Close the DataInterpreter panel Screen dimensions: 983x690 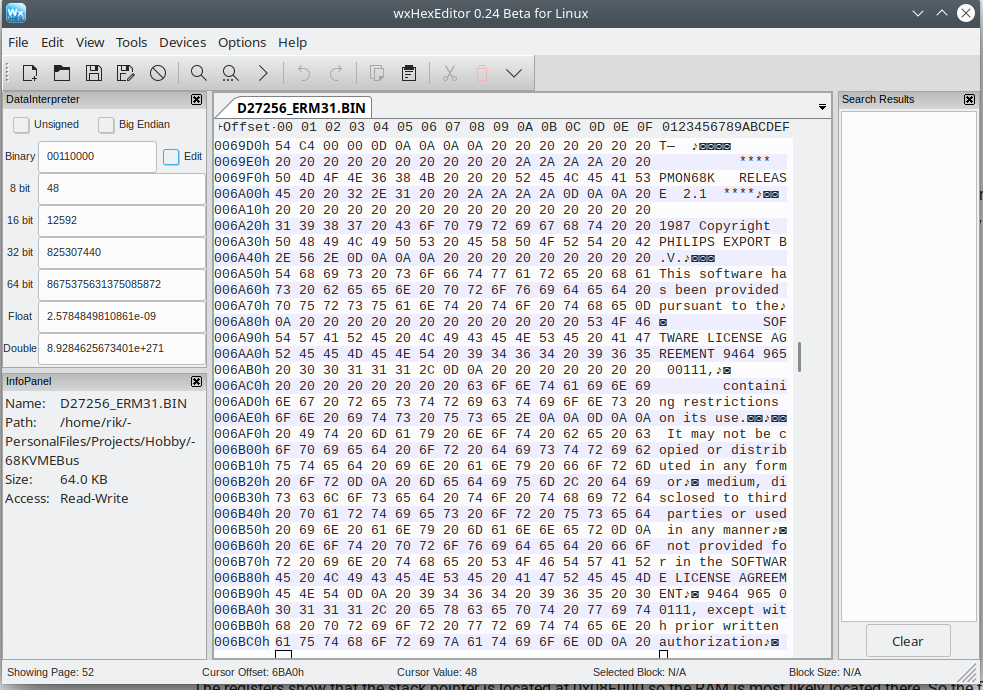196,100
